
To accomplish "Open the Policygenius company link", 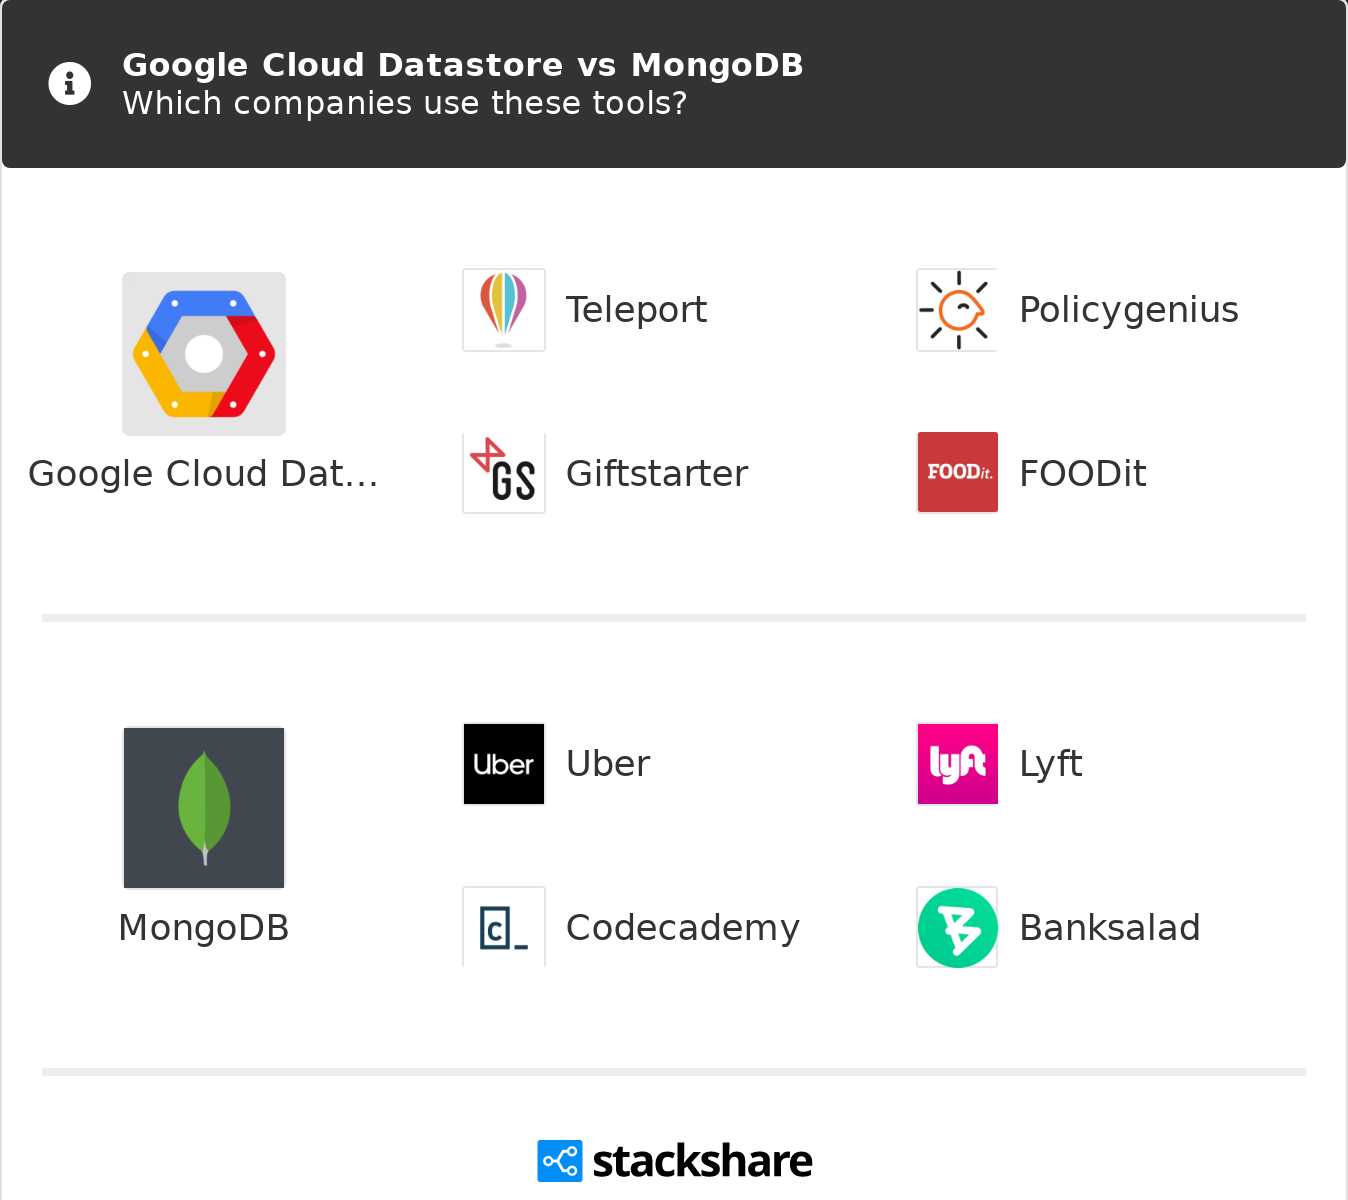I will click(1128, 310).
